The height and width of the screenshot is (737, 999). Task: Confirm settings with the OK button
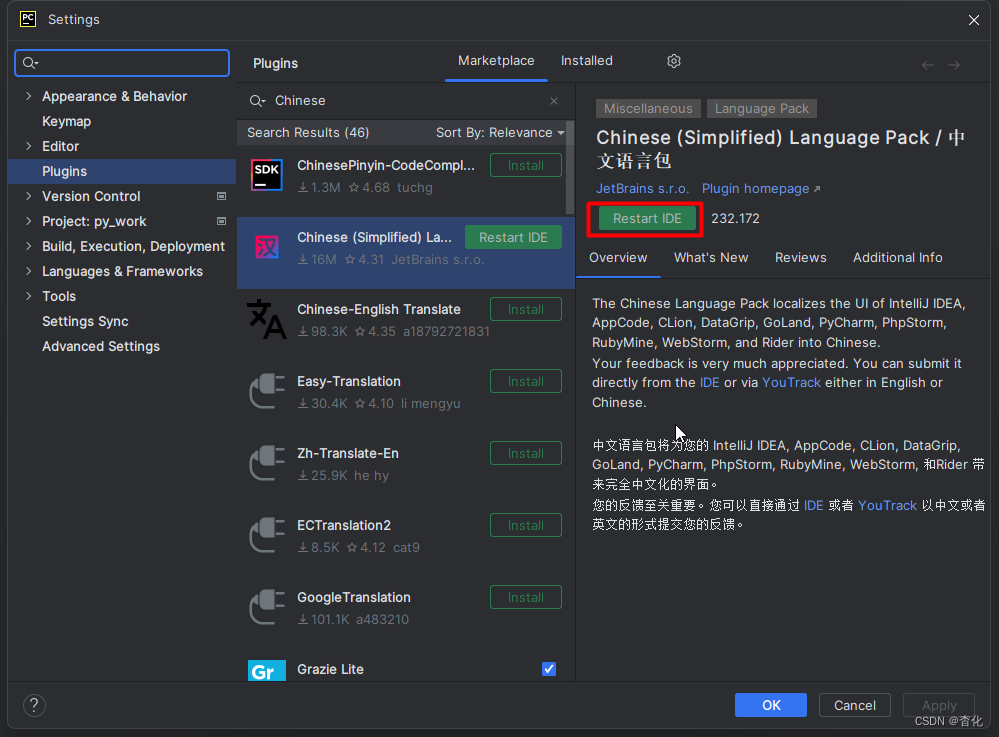(x=771, y=705)
